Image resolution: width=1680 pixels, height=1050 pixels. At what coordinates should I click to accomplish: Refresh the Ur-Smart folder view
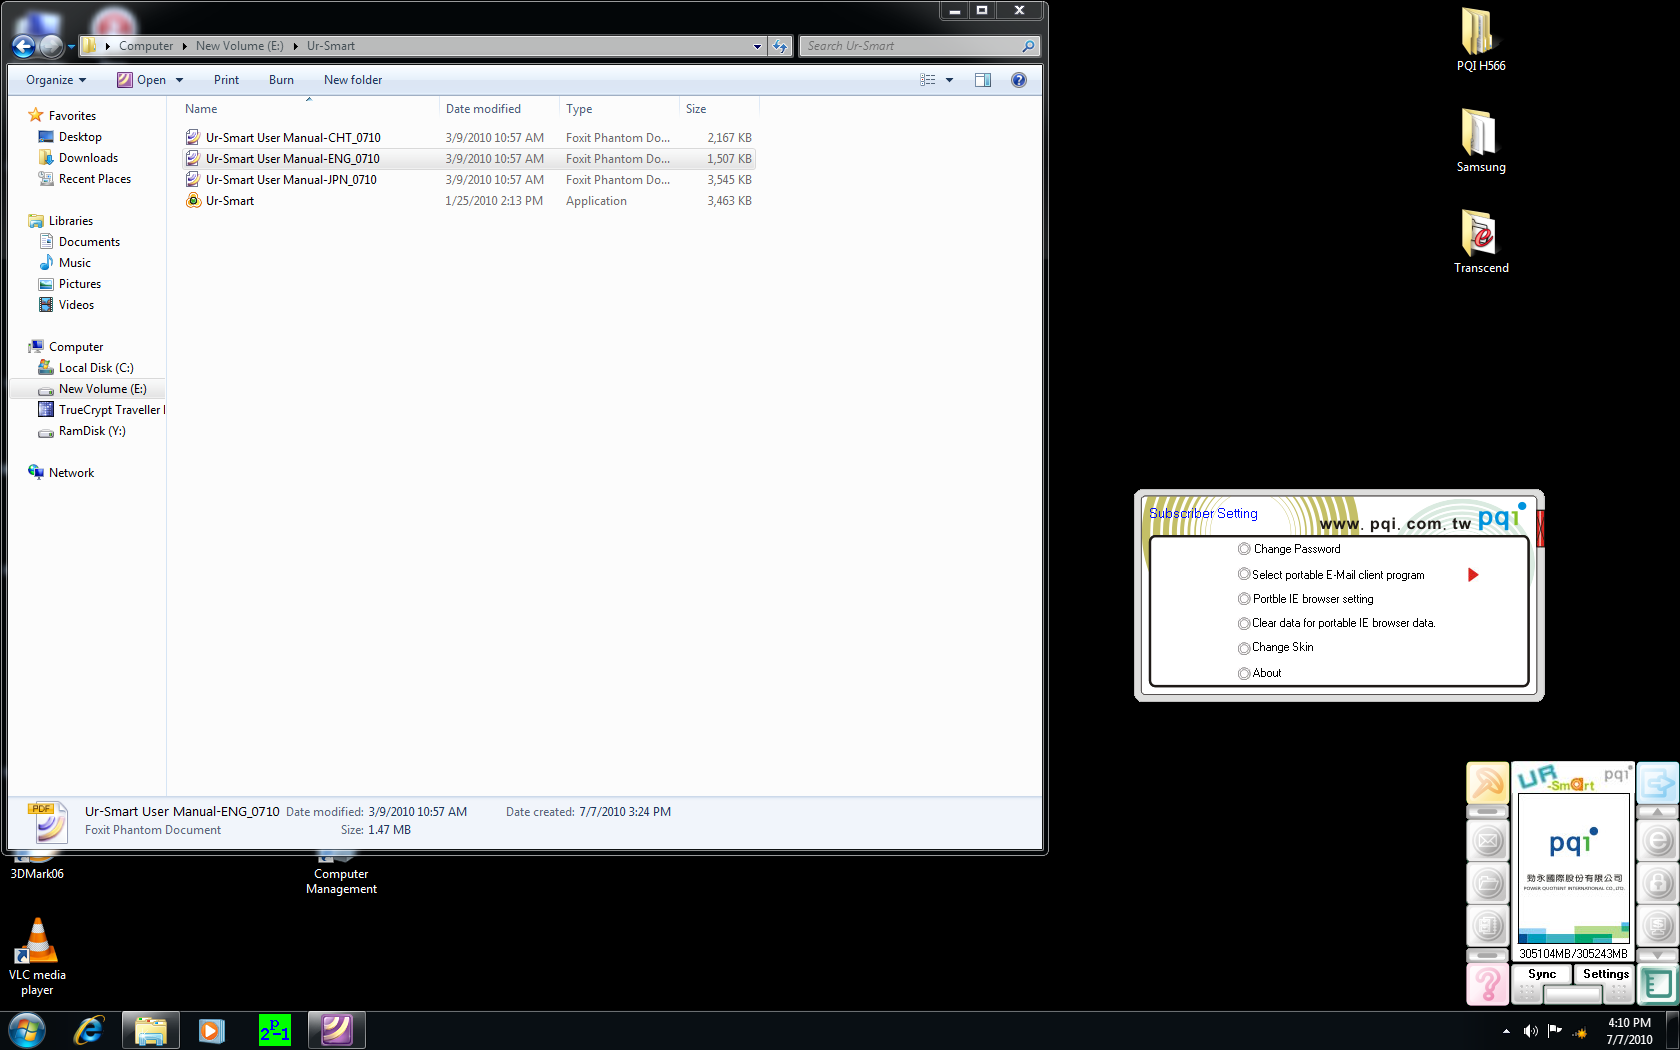pyautogui.click(x=780, y=46)
